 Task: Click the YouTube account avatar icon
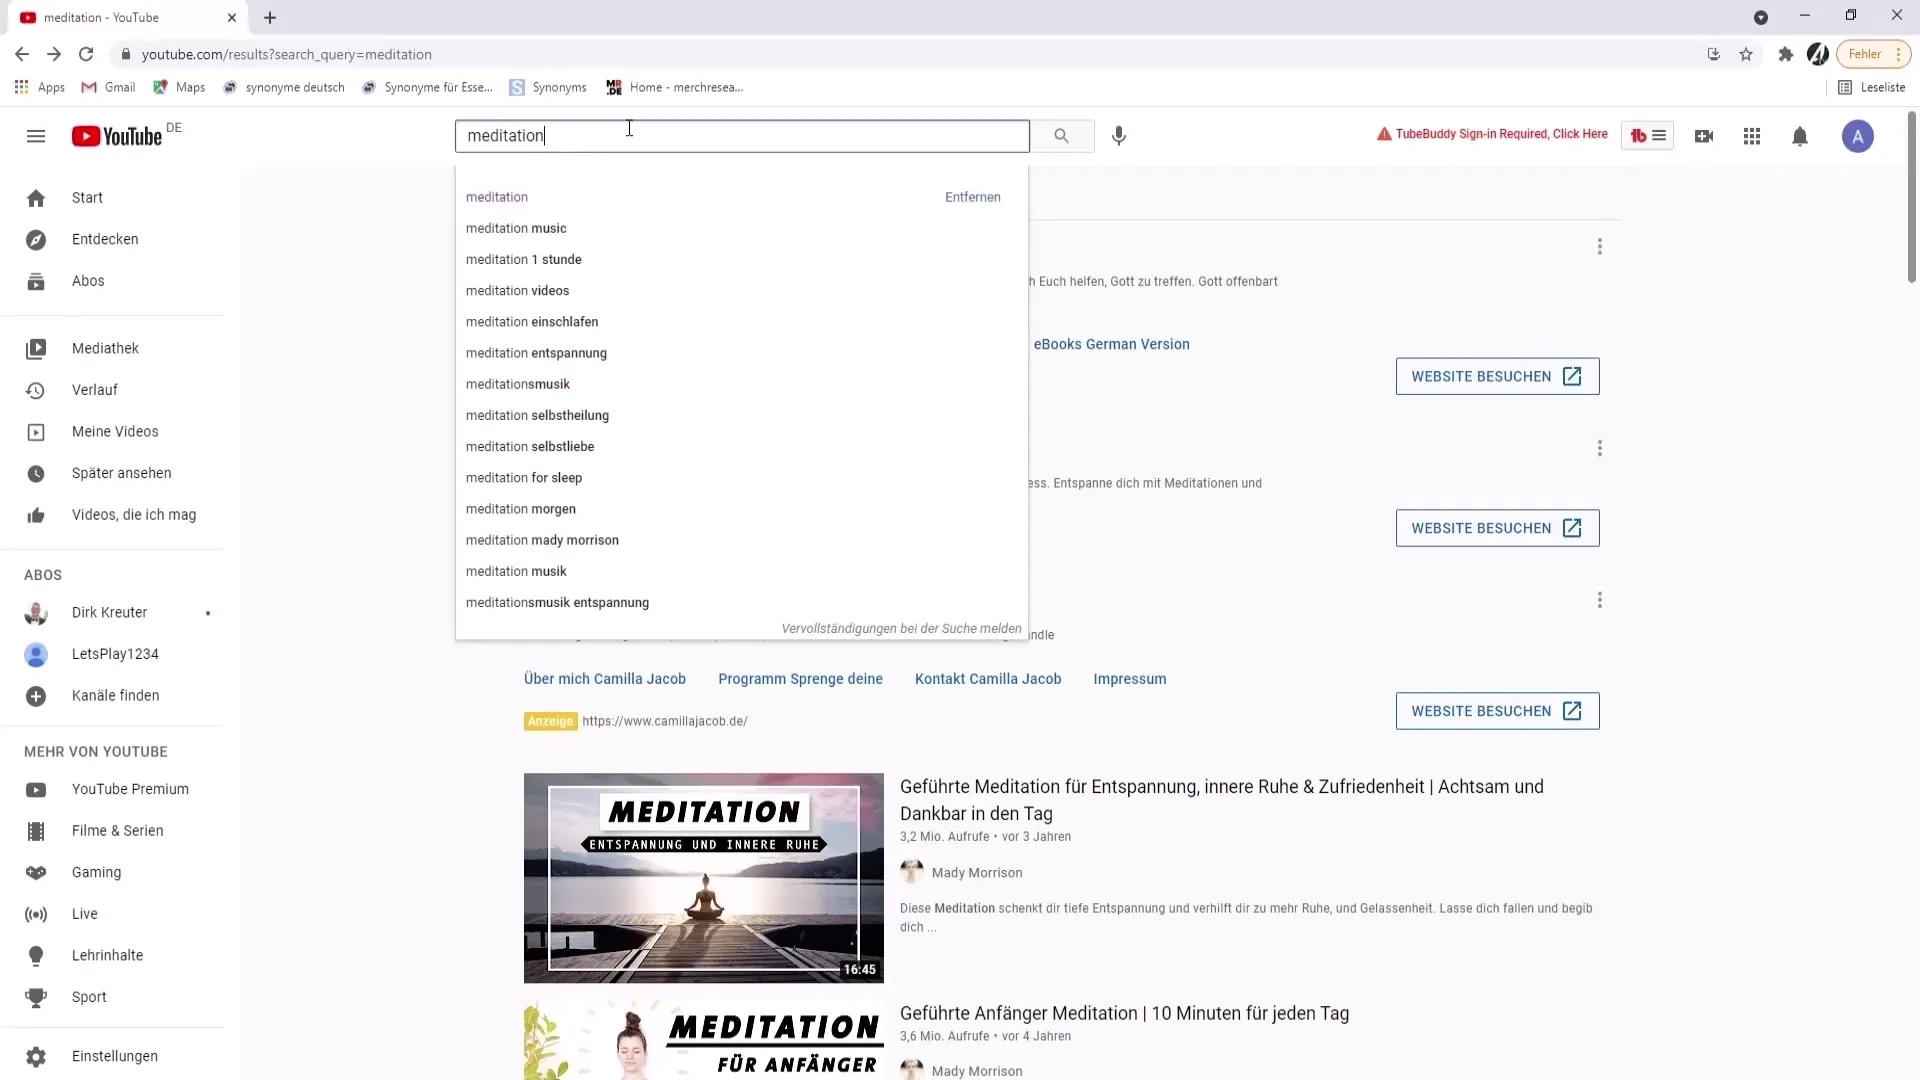click(1857, 136)
